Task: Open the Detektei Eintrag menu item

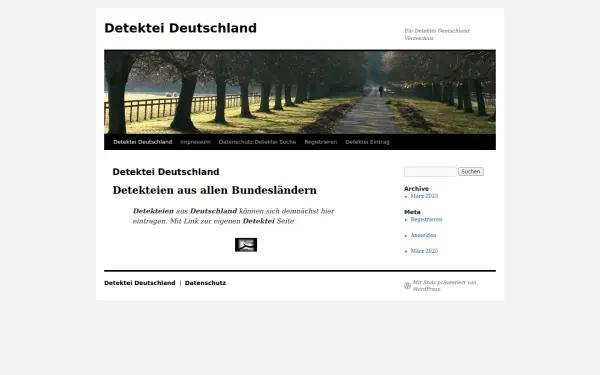Action: pos(367,142)
